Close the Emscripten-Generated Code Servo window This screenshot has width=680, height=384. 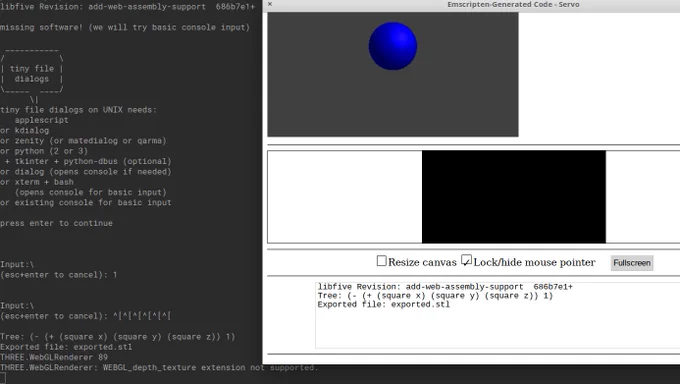pos(270,4)
